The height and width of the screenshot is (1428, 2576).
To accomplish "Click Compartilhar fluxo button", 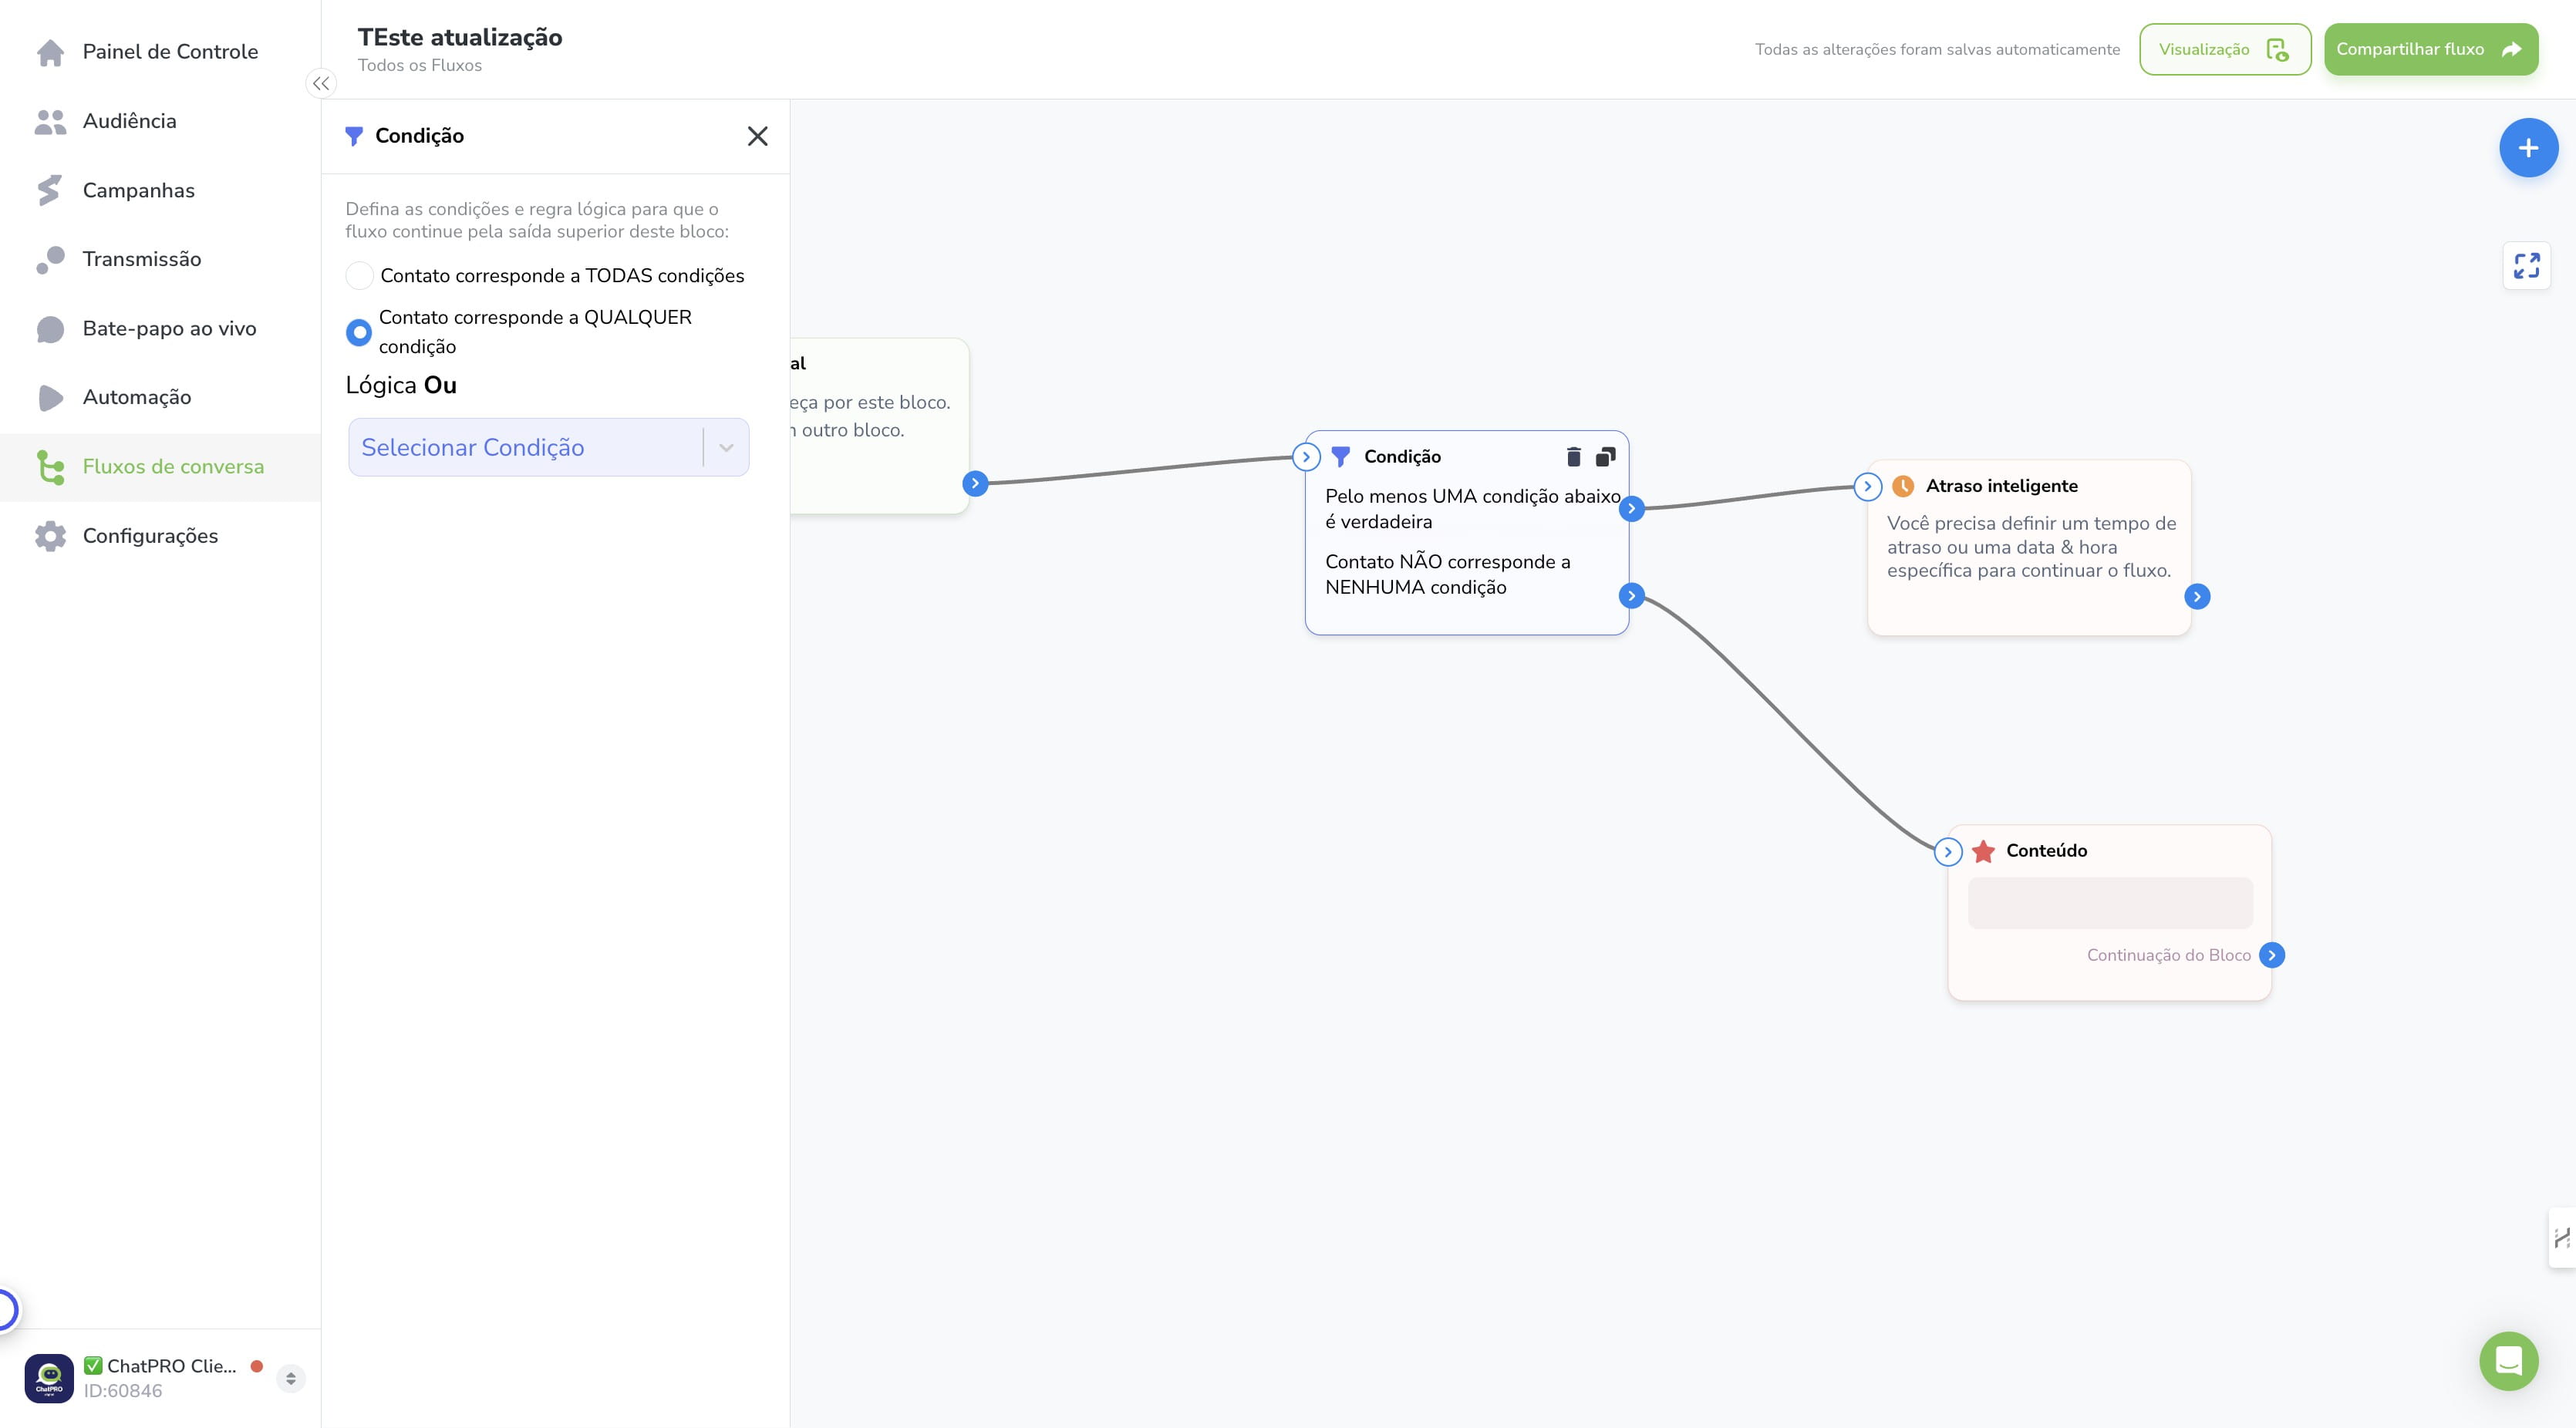I will (2430, 49).
